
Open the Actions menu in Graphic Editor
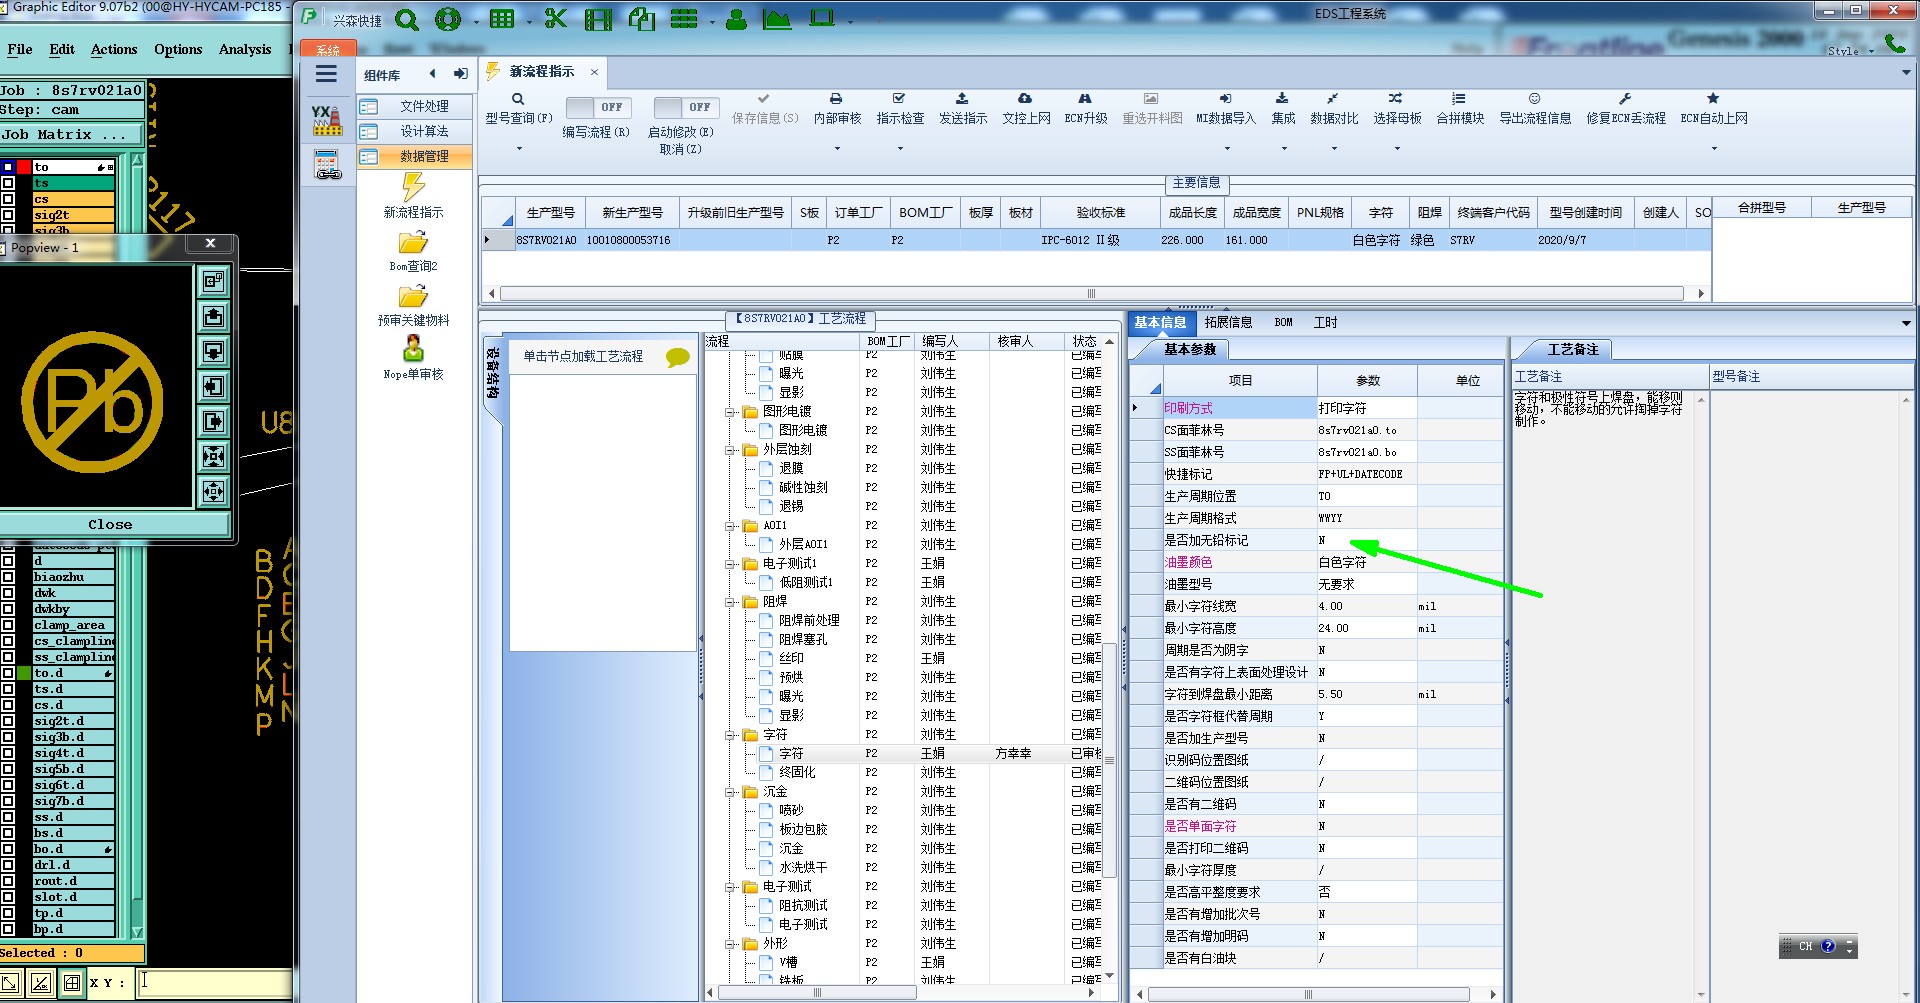pyautogui.click(x=114, y=49)
